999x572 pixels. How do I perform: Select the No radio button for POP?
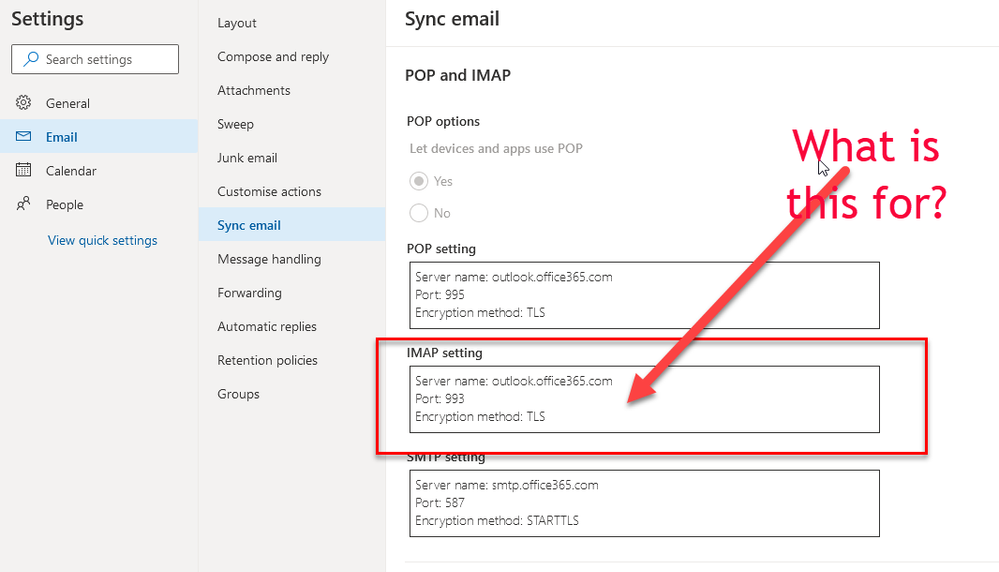point(417,213)
